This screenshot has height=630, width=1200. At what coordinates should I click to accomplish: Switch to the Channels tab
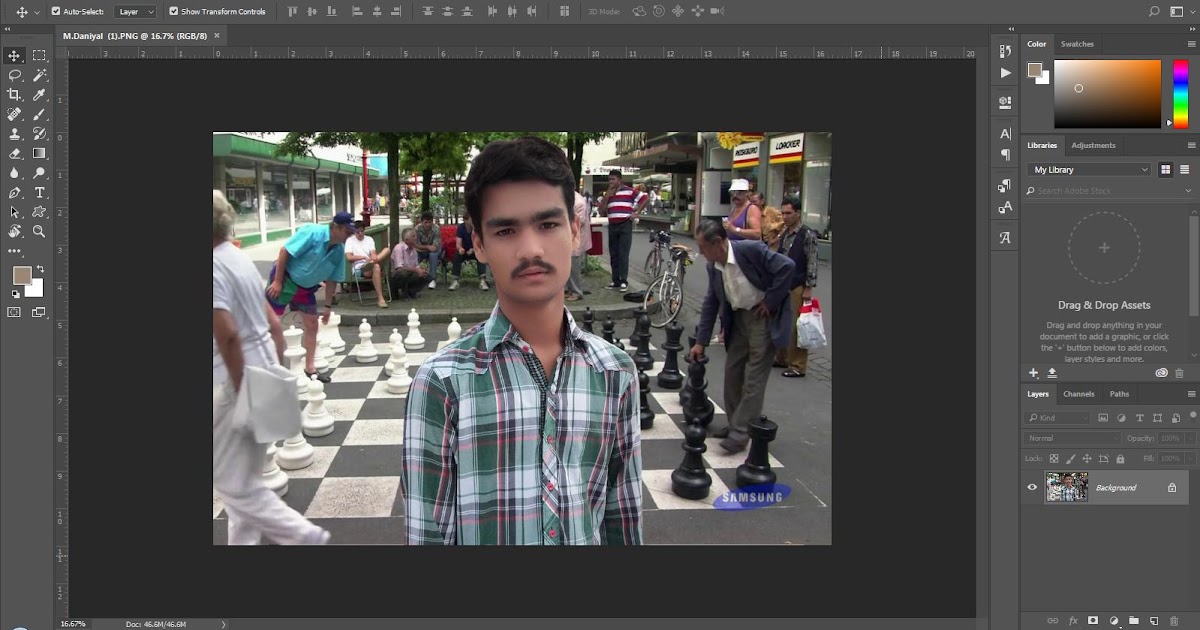click(1079, 394)
